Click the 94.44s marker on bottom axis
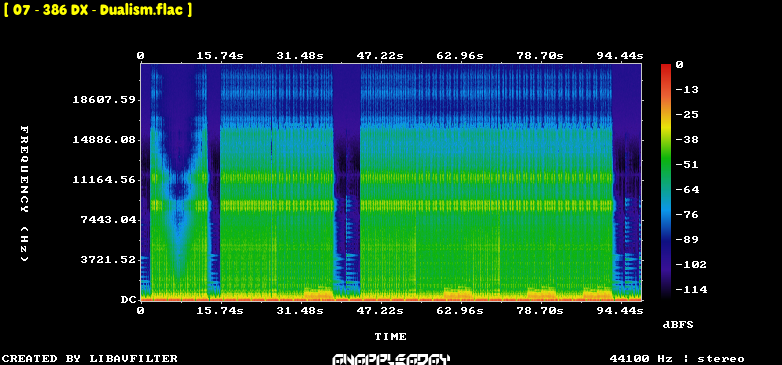782x365 pixels. (620, 311)
